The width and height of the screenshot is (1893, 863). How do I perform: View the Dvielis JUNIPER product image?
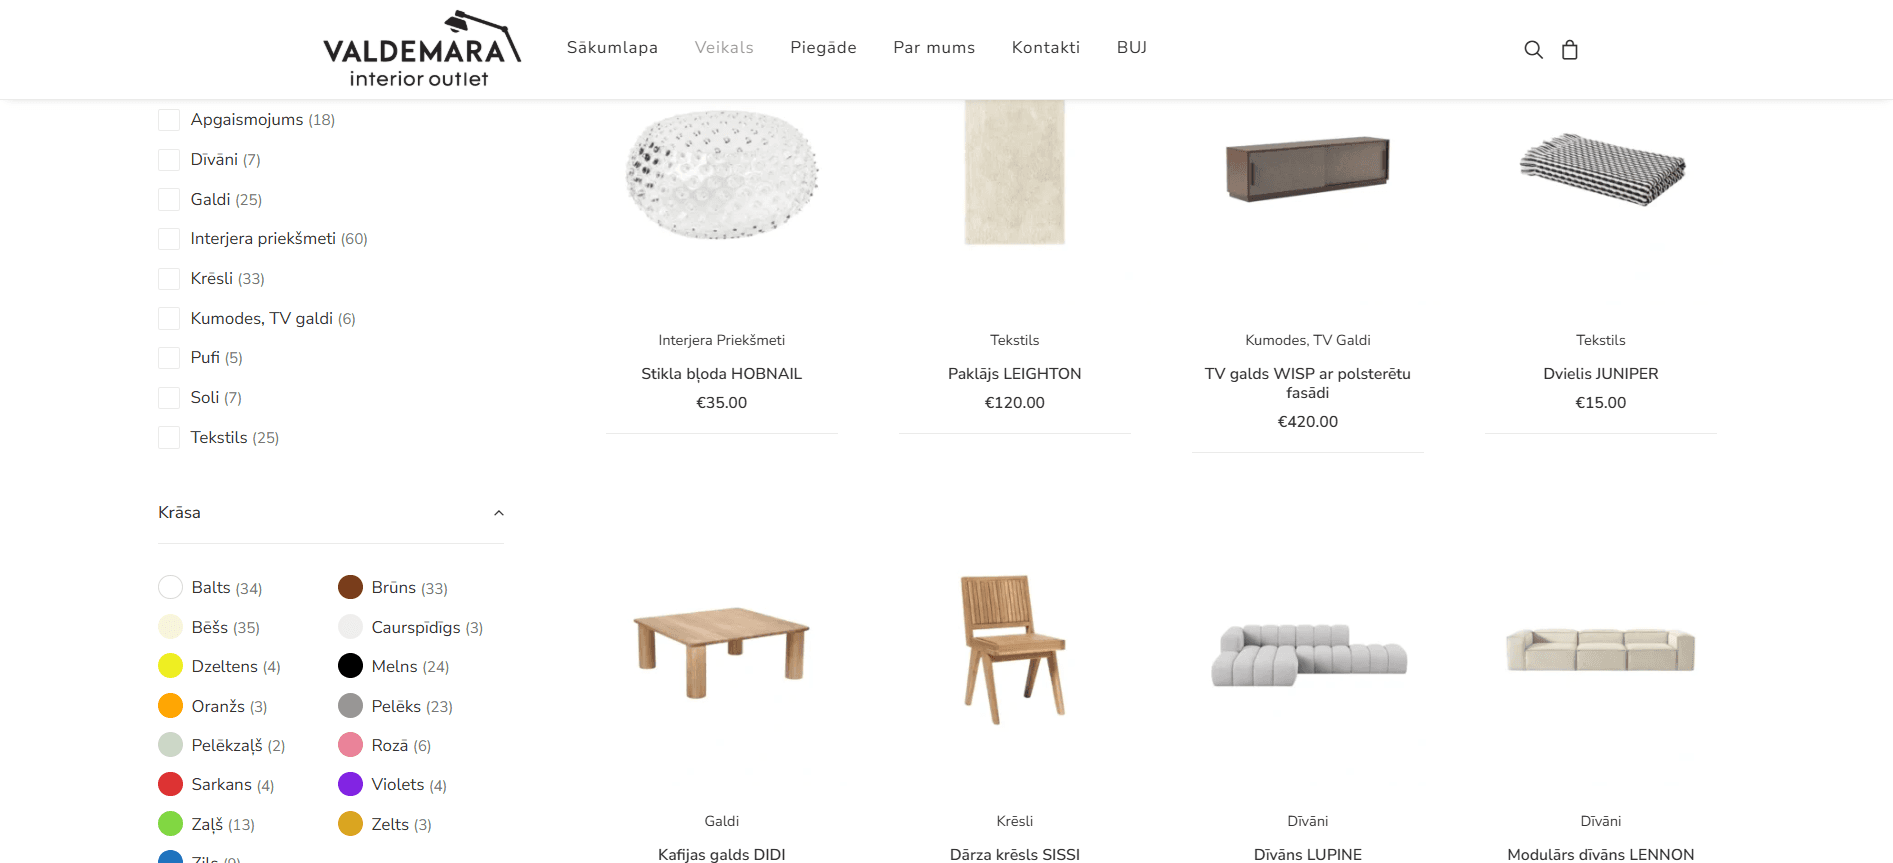pyautogui.click(x=1601, y=170)
